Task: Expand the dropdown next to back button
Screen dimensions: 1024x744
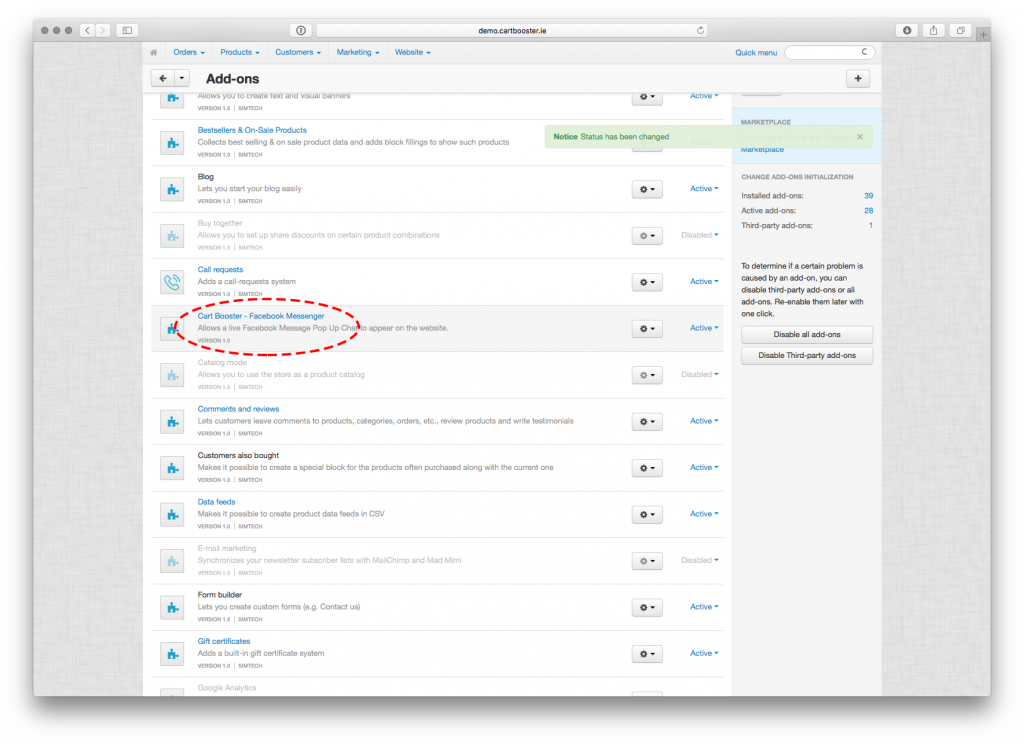Action: [x=182, y=78]
